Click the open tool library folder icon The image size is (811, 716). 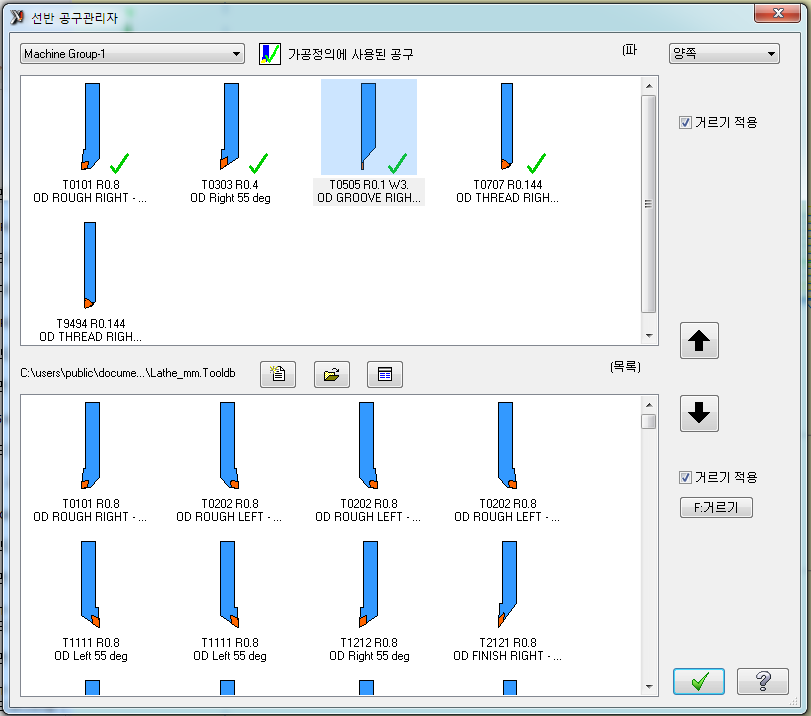[332, 374]
